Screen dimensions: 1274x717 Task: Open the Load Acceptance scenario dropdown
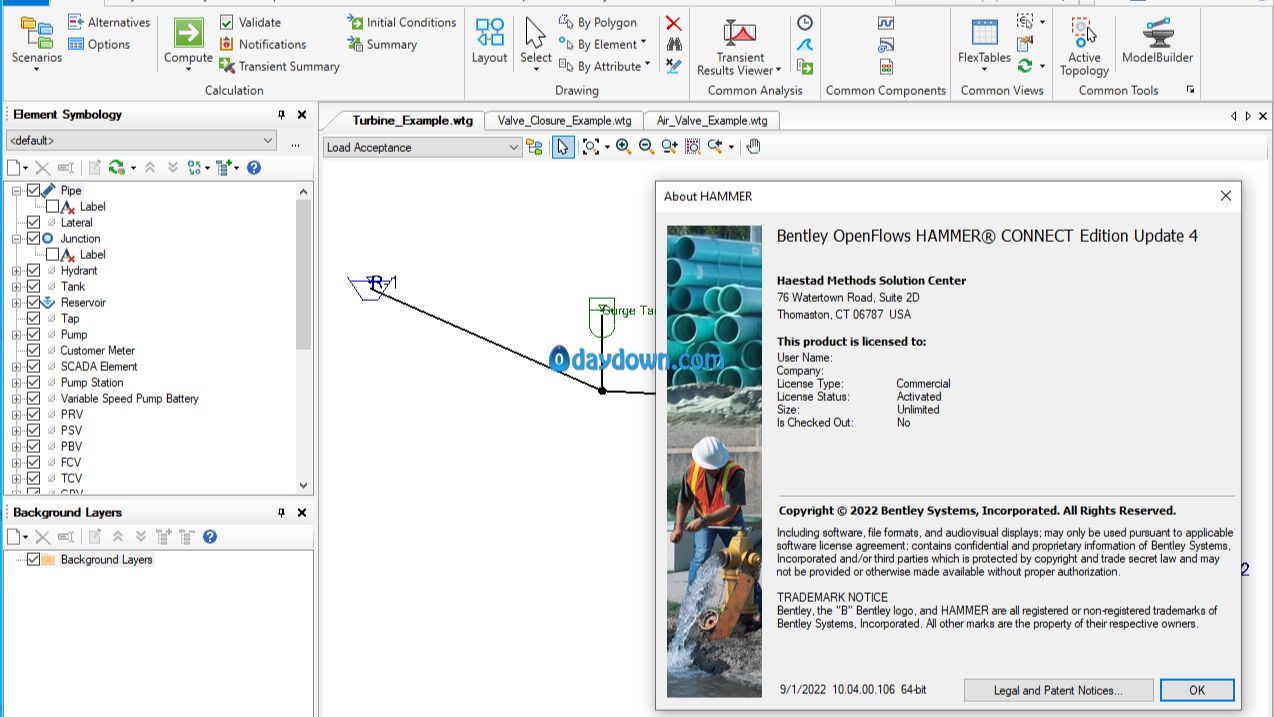422,147
